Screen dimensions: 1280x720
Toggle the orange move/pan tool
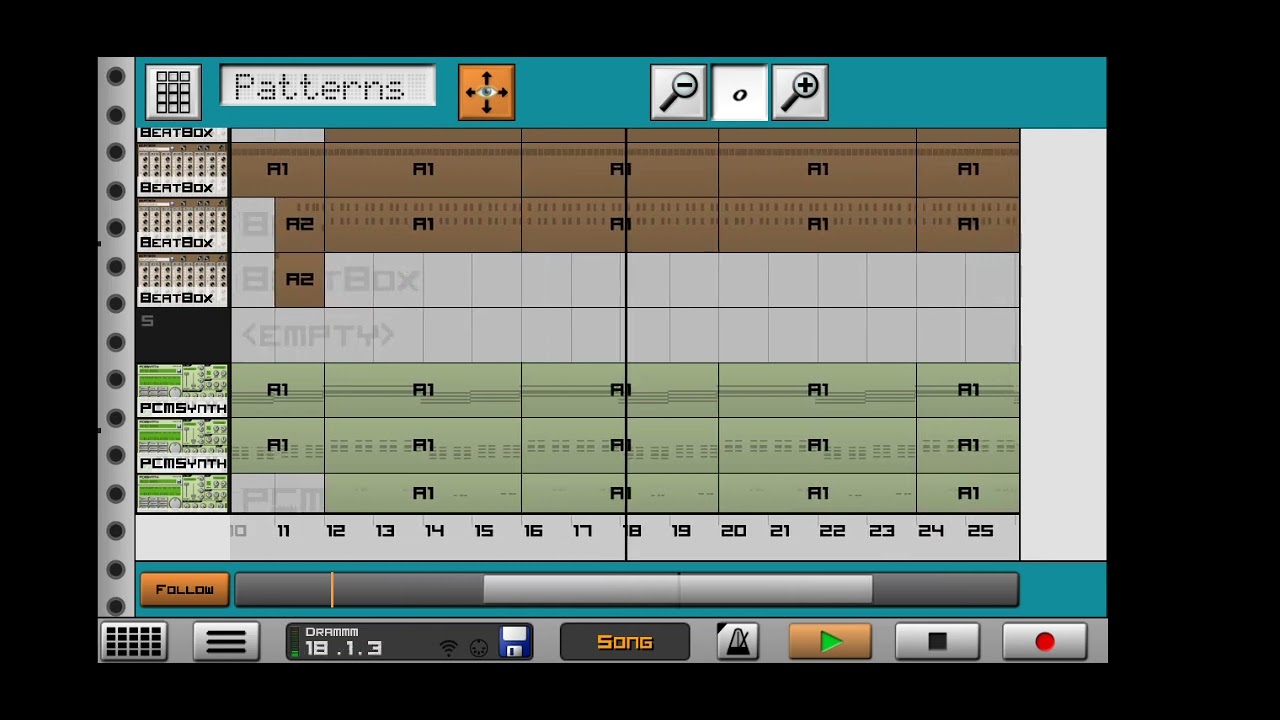486,92
